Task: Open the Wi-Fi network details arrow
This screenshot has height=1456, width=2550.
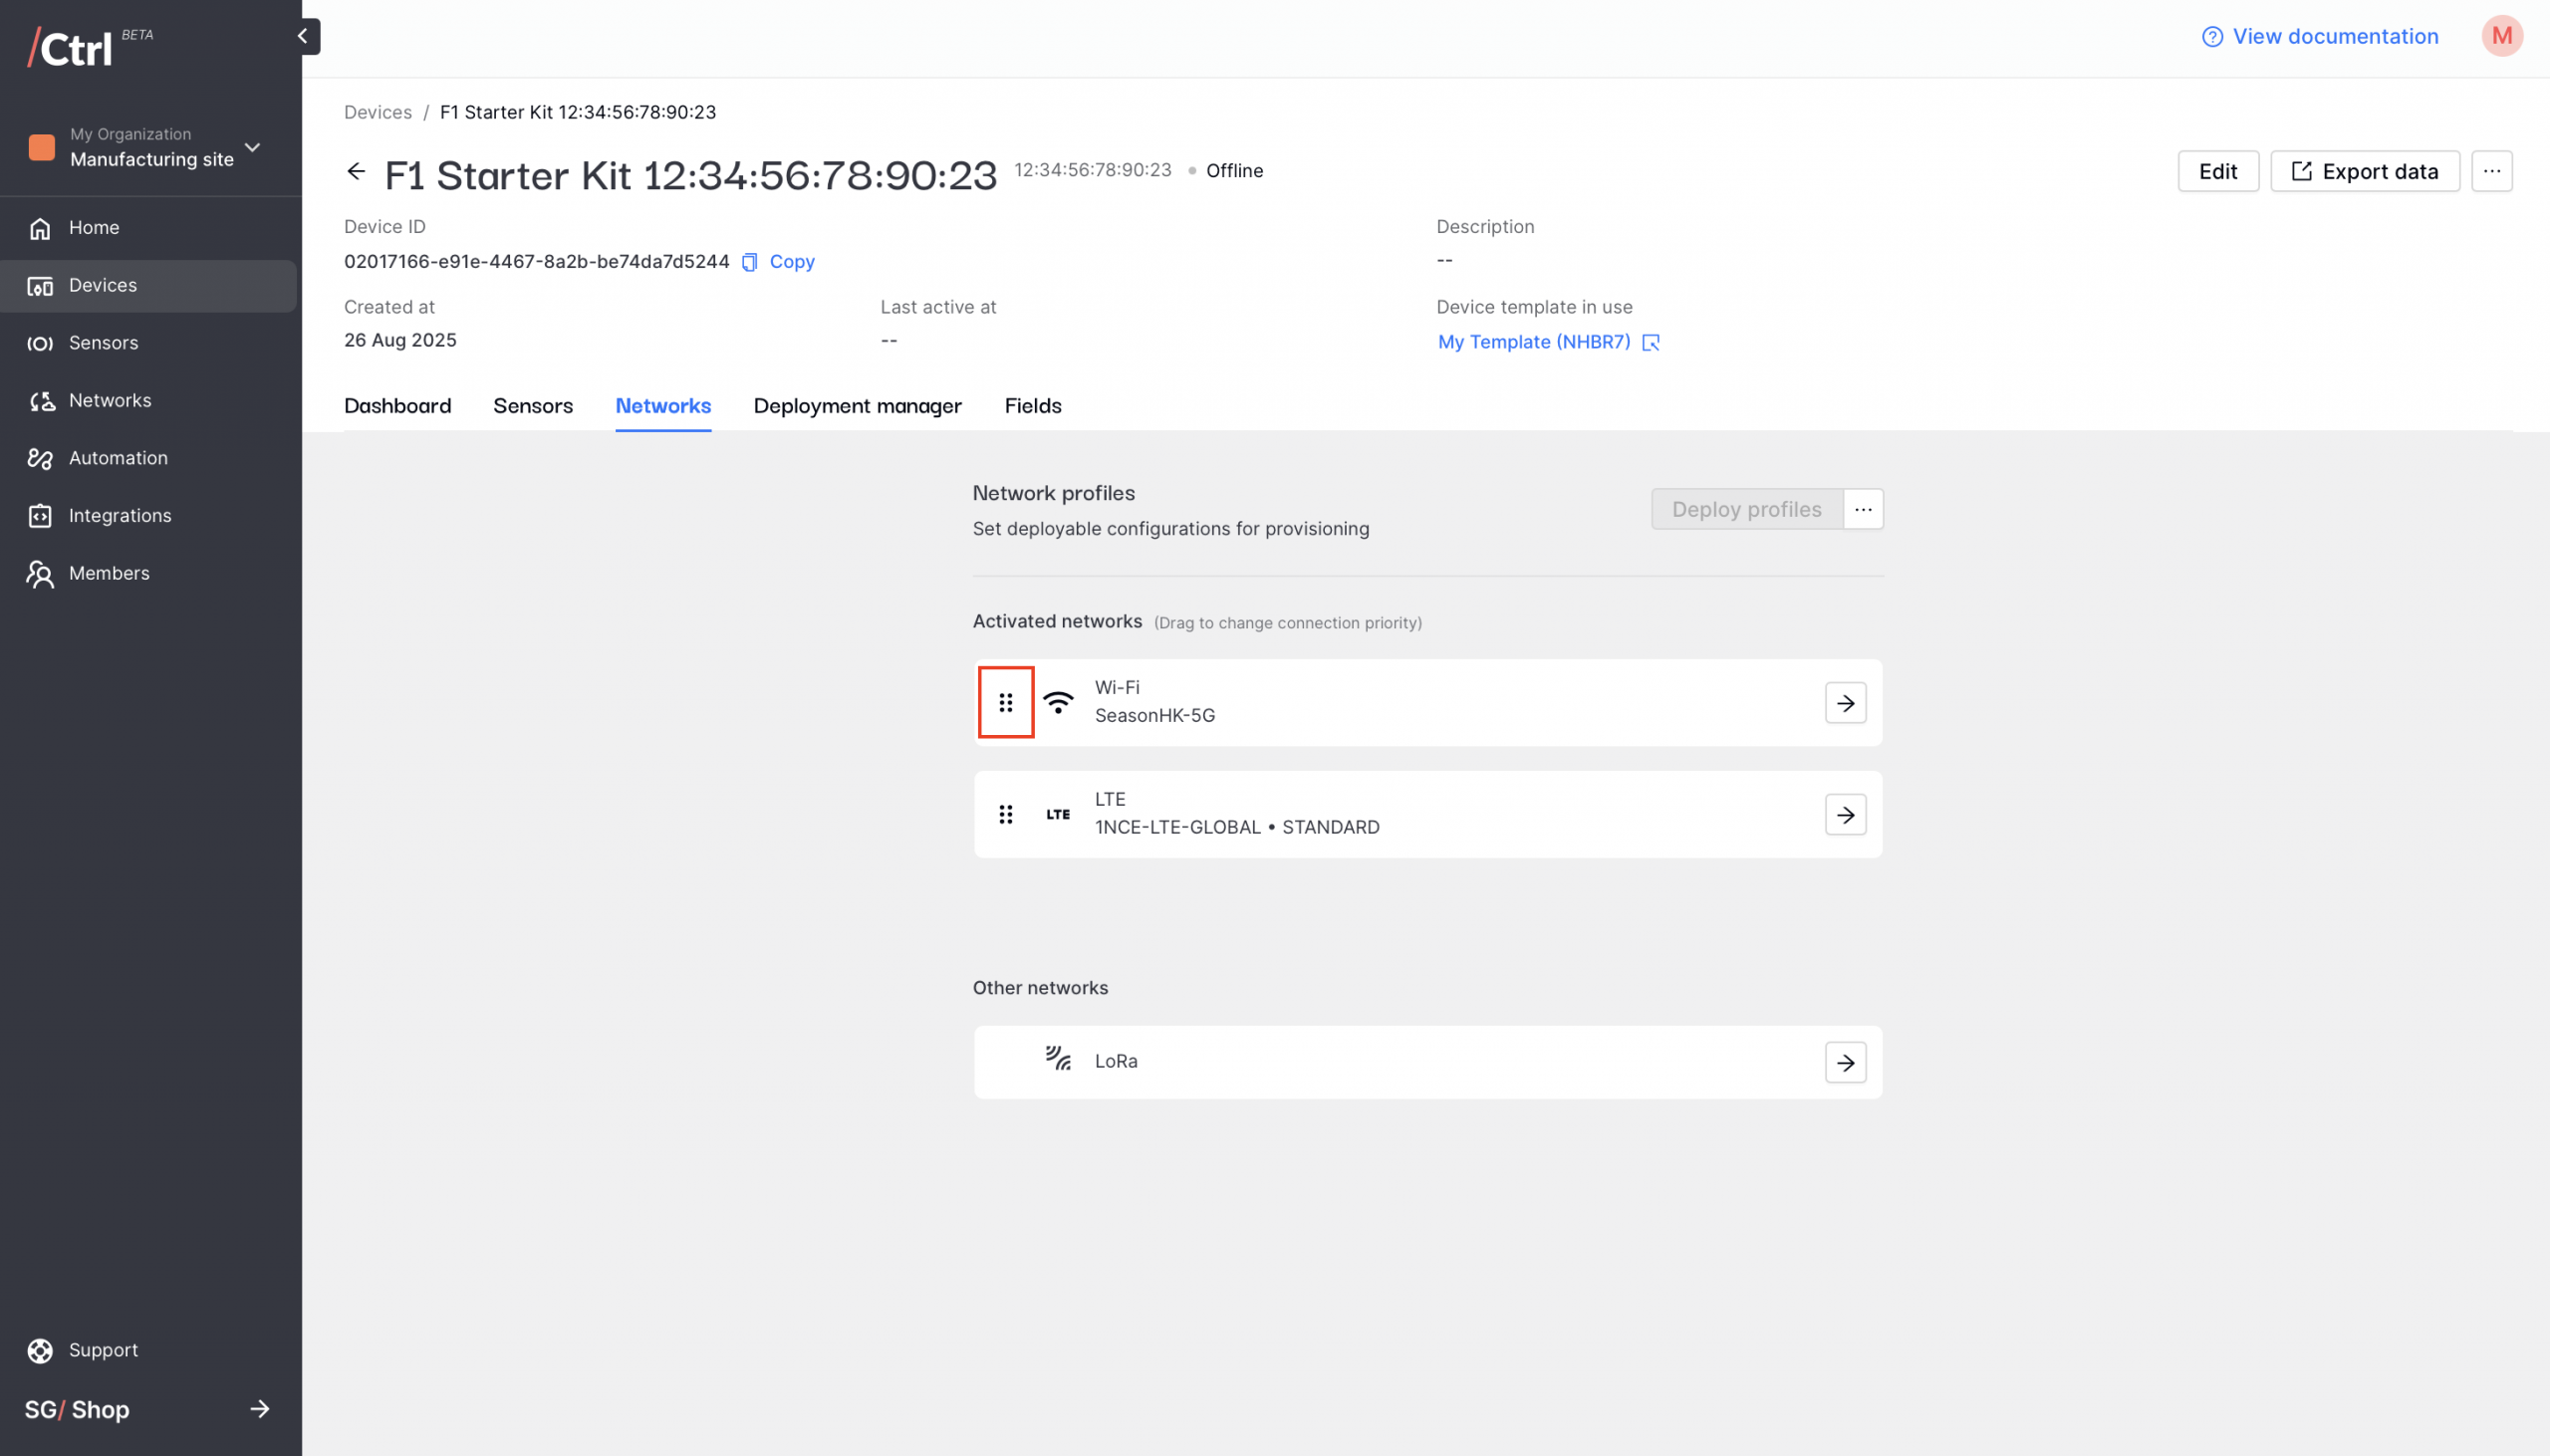Action: tap(1845, 703)
